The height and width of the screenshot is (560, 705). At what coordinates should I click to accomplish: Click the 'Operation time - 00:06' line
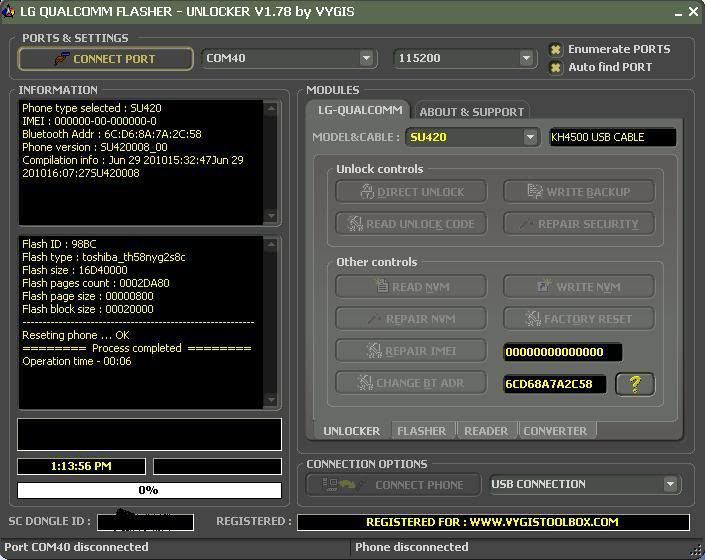pyautogui.click(x=77, y=361)
